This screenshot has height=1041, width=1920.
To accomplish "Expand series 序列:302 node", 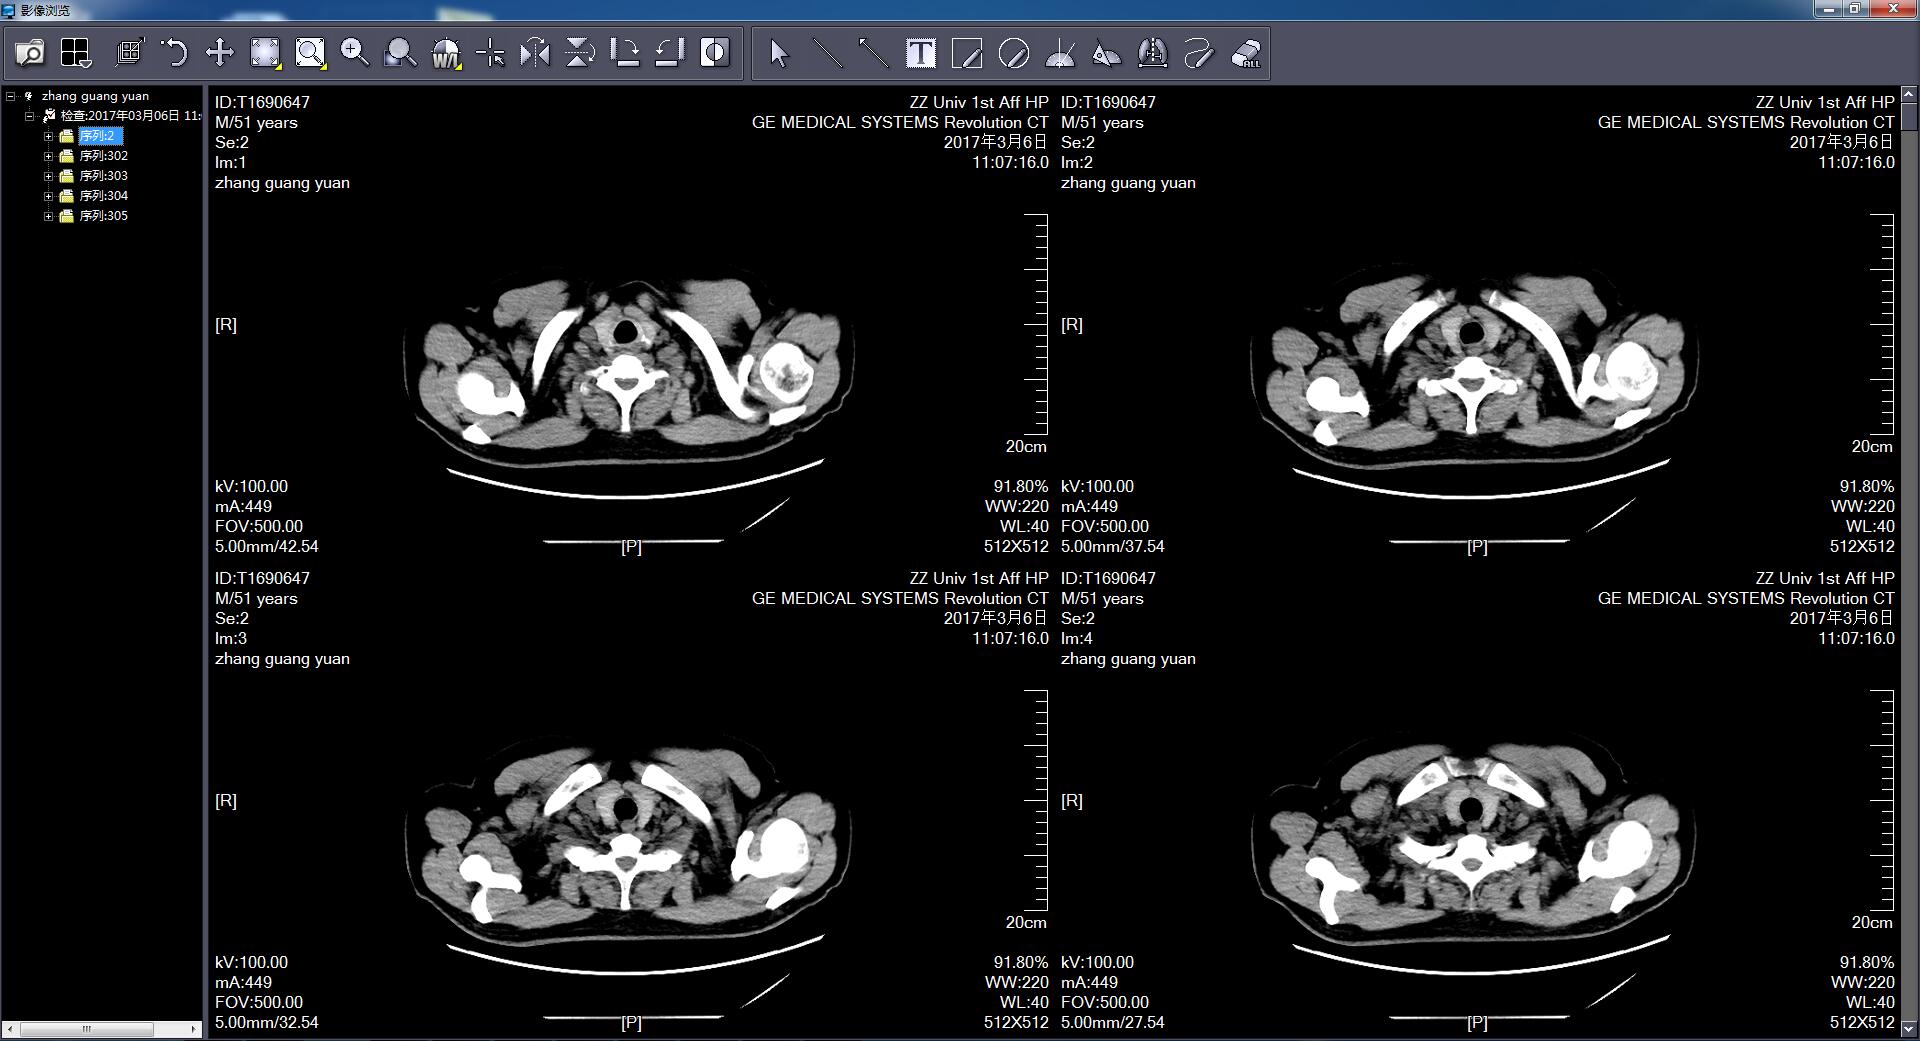I will [48, 156].
